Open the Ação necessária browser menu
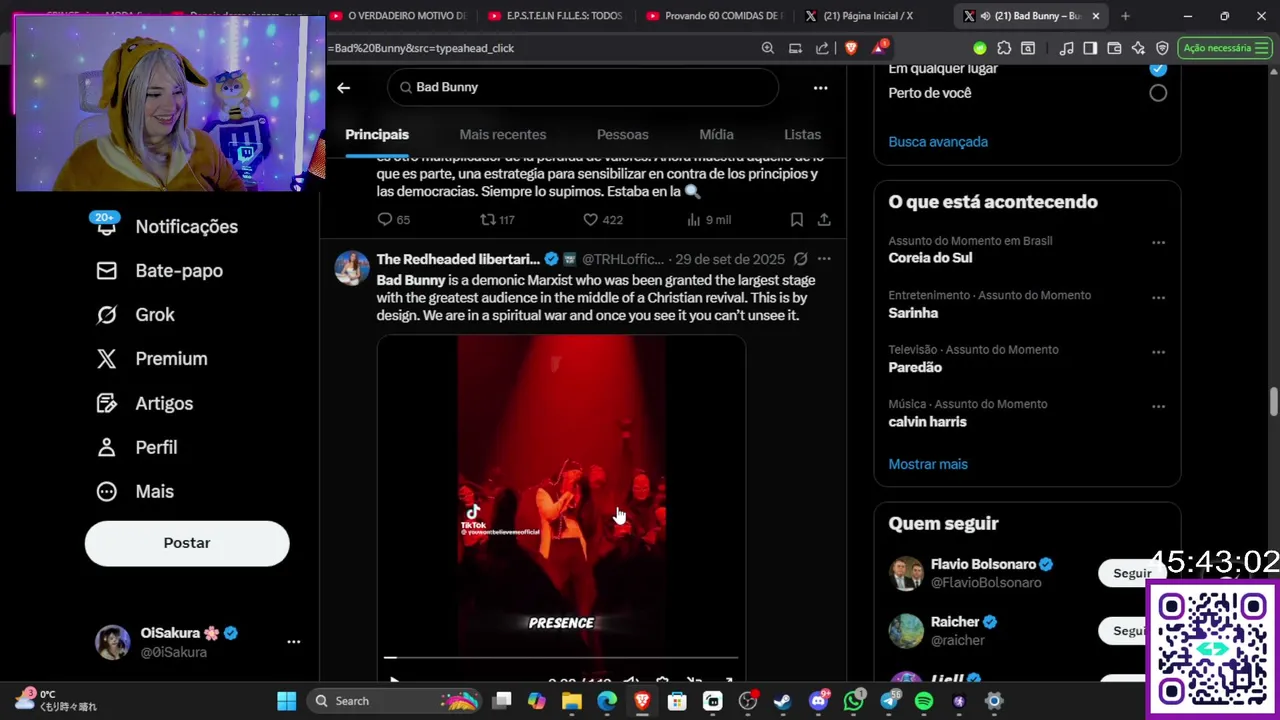 point(1225,48)
